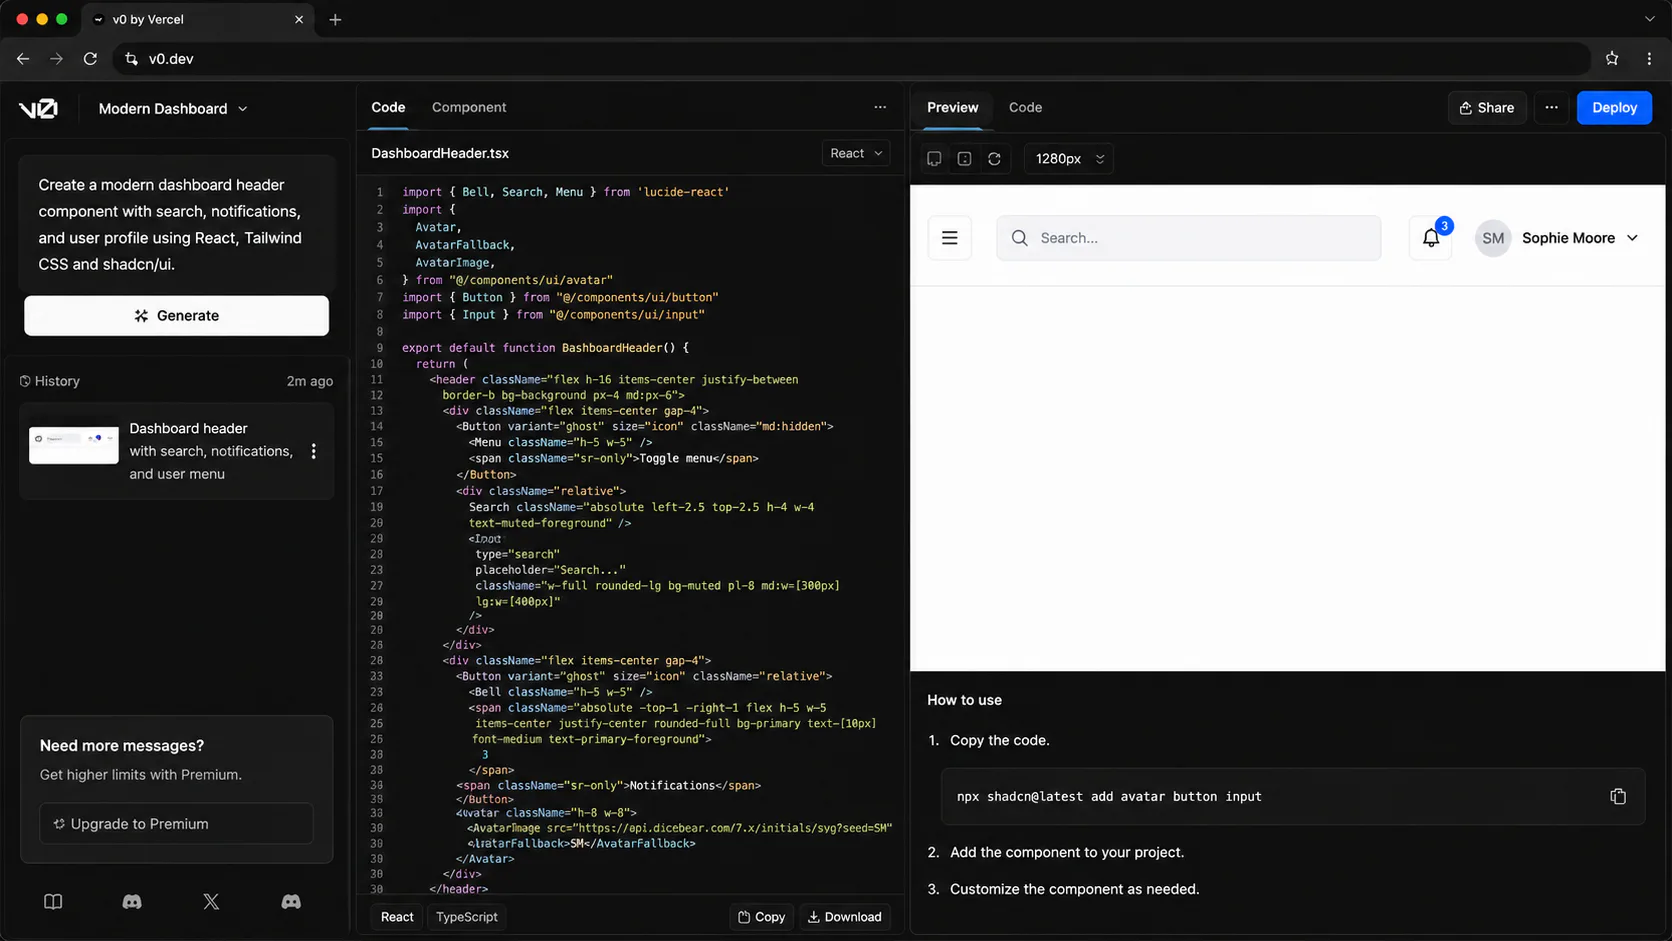
Task: Reload the page in the browser
Action: [x=90, y=58]
